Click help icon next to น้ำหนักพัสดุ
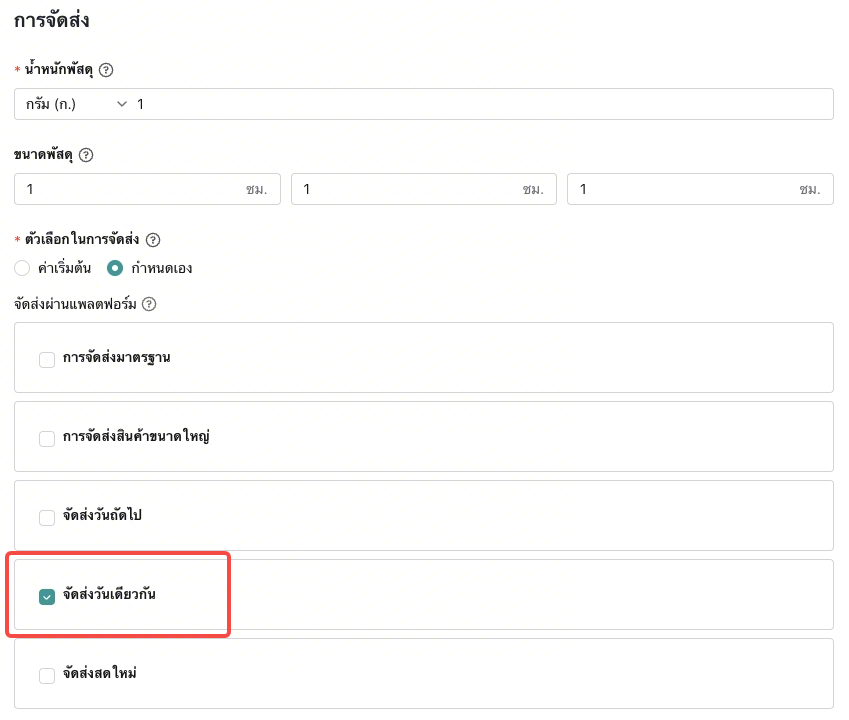The width and height of the screenshot is (849, 720). 107,70
